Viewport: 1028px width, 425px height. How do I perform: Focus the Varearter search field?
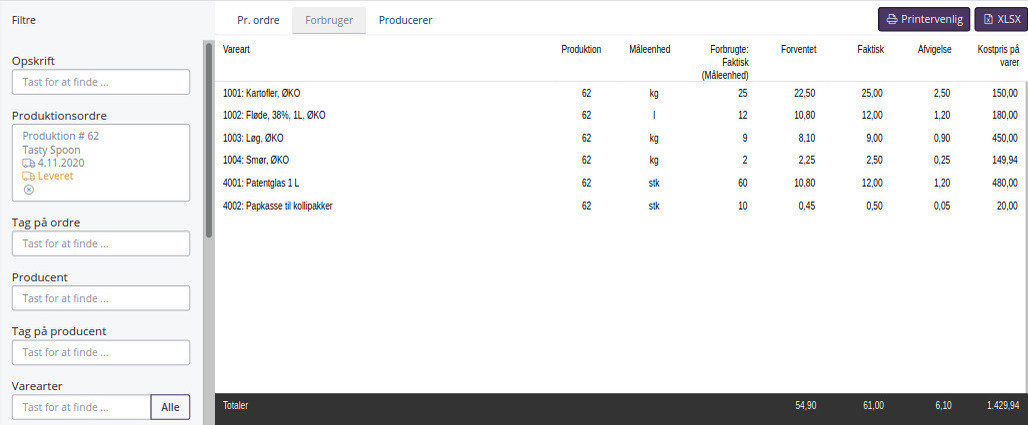pyautogui.click(x=82, y=407)
